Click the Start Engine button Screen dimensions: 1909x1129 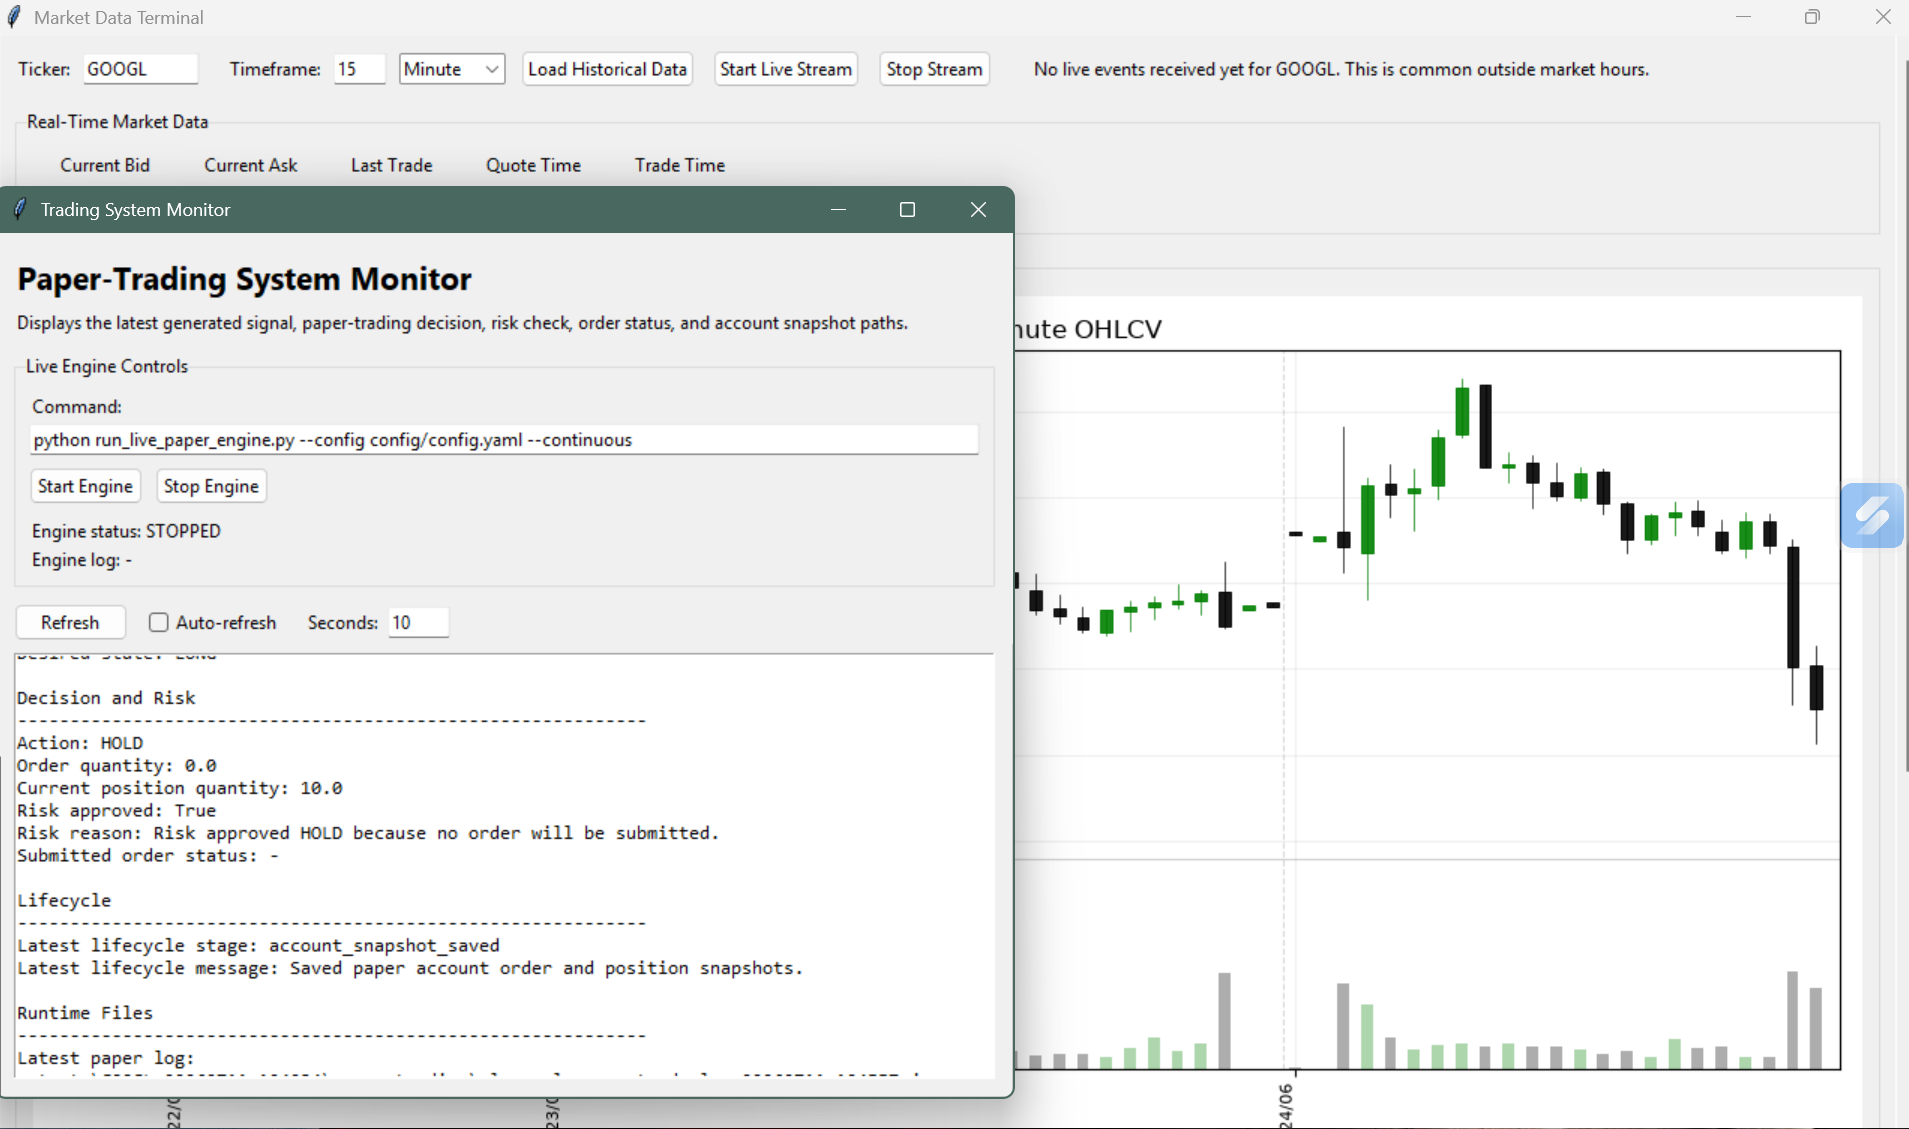85,486
